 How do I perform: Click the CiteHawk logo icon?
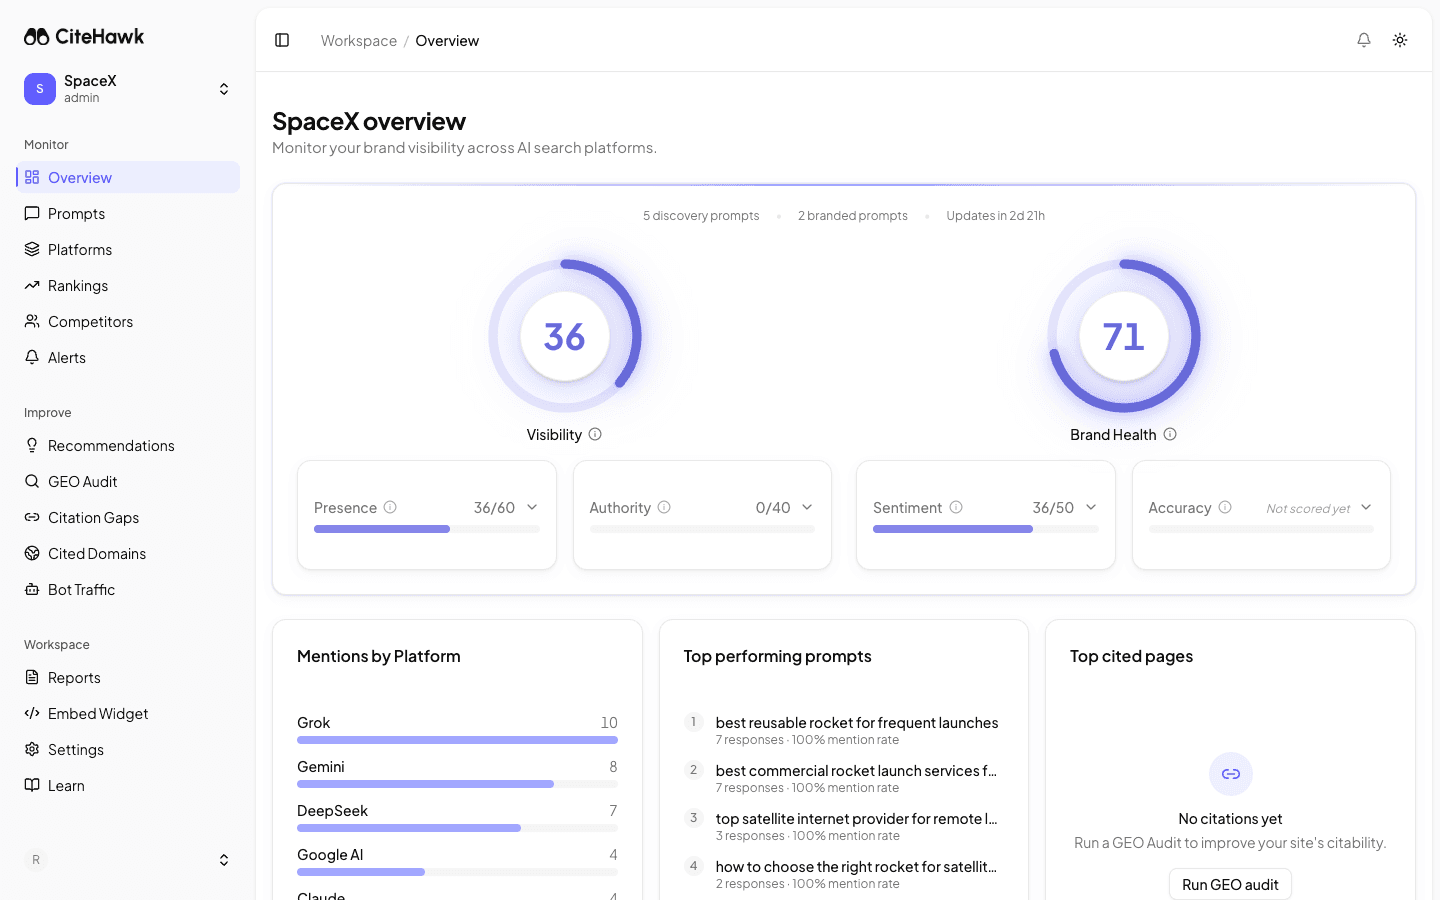tap(37, 37)
